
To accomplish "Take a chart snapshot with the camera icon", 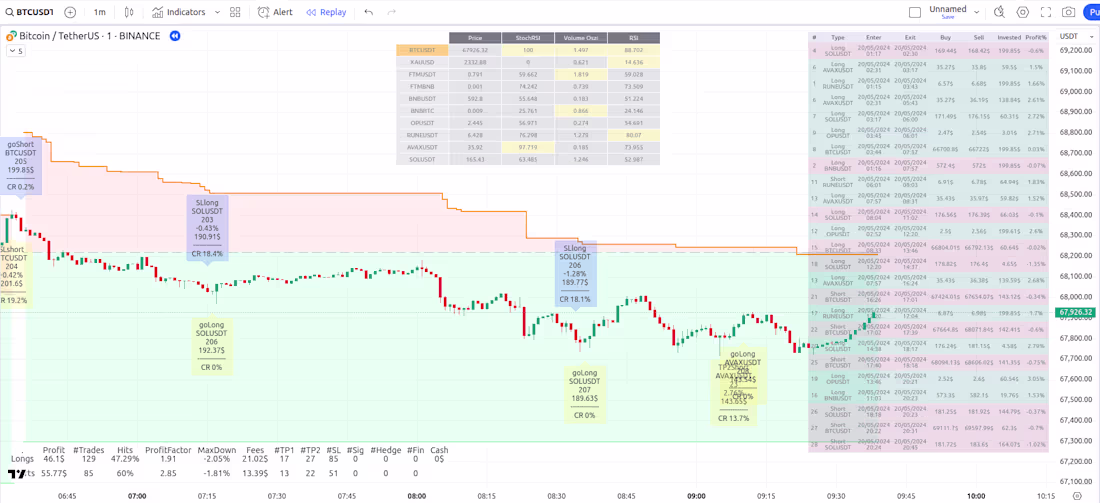I will [1068, 12].
